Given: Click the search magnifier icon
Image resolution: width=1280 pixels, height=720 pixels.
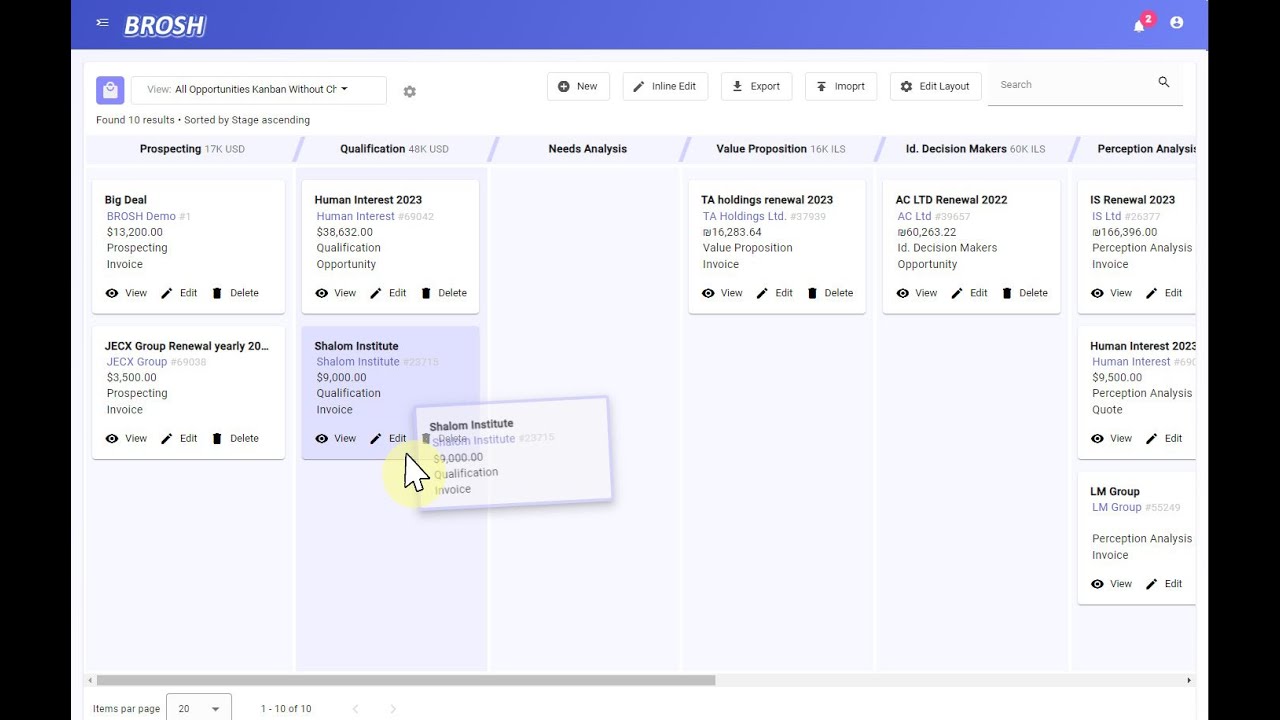Looking at the screenshot, I should click(1163, 82).
